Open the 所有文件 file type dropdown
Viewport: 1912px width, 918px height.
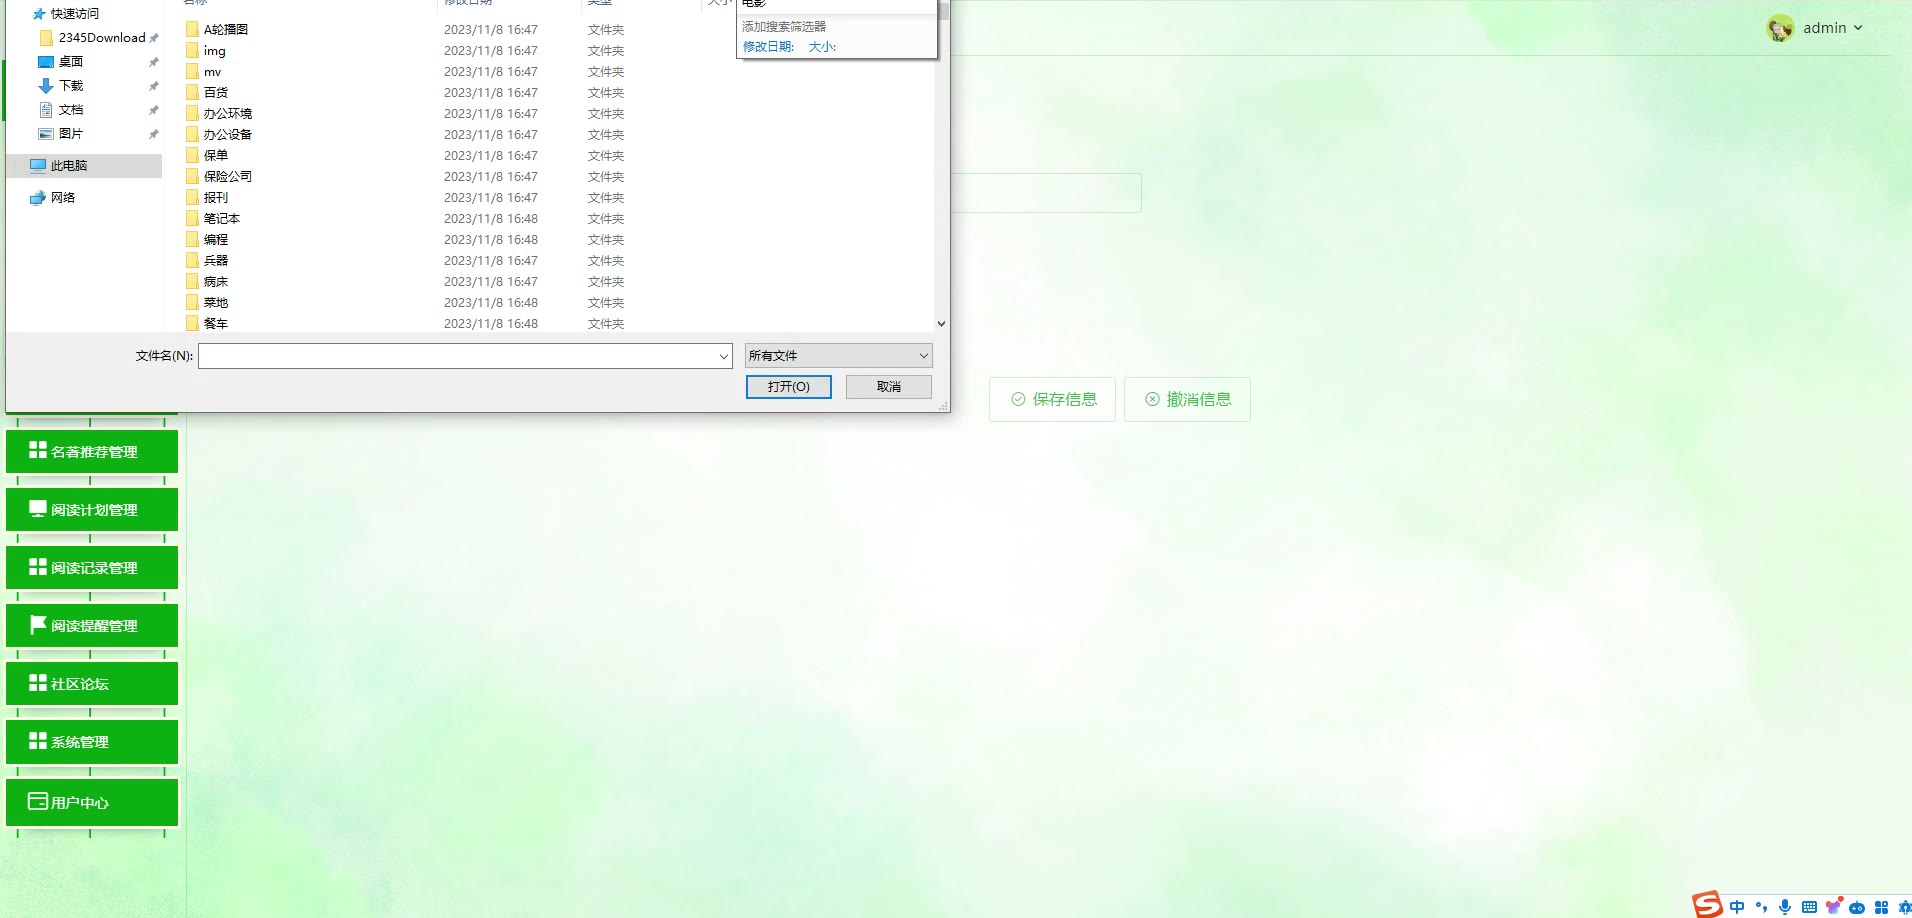(838, 356)
